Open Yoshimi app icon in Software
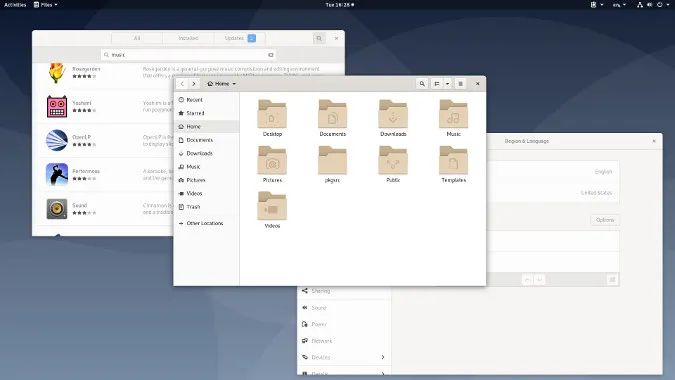The image size is (675, 380). pos(57,107)
